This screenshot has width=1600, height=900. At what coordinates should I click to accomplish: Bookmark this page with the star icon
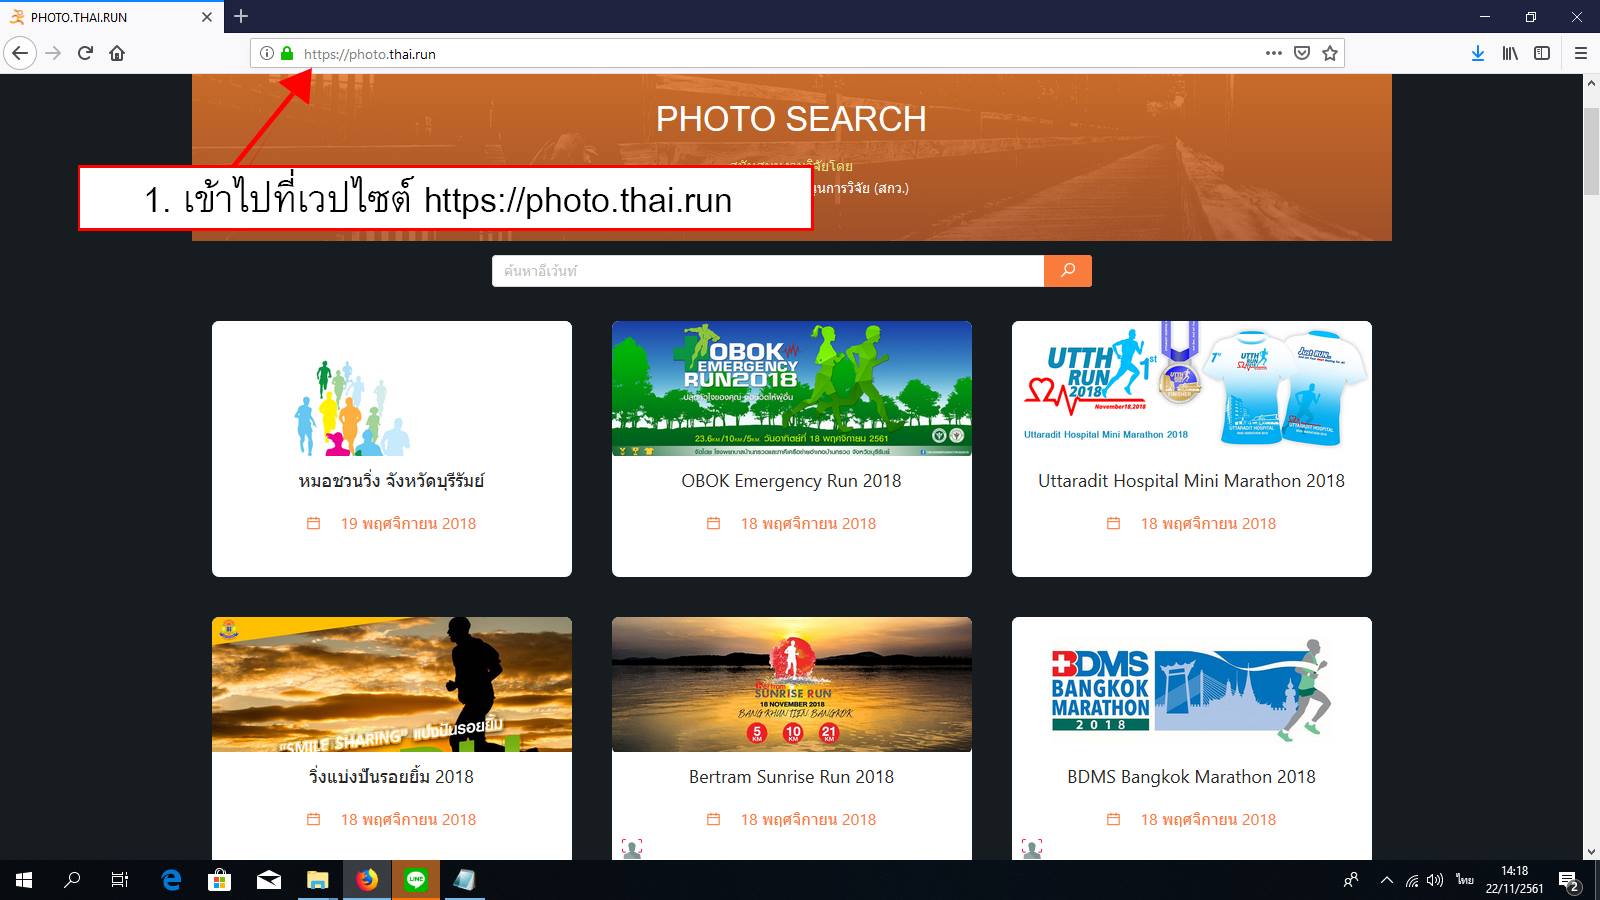click(x=1330, y=53)
